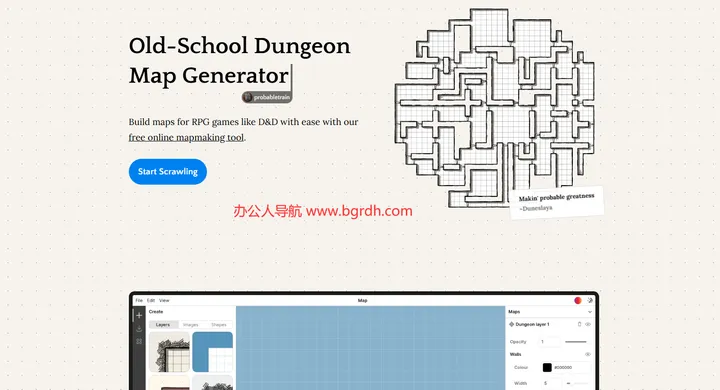
Task: Click the Maps panel heading
Action: [x=514, y=312]
